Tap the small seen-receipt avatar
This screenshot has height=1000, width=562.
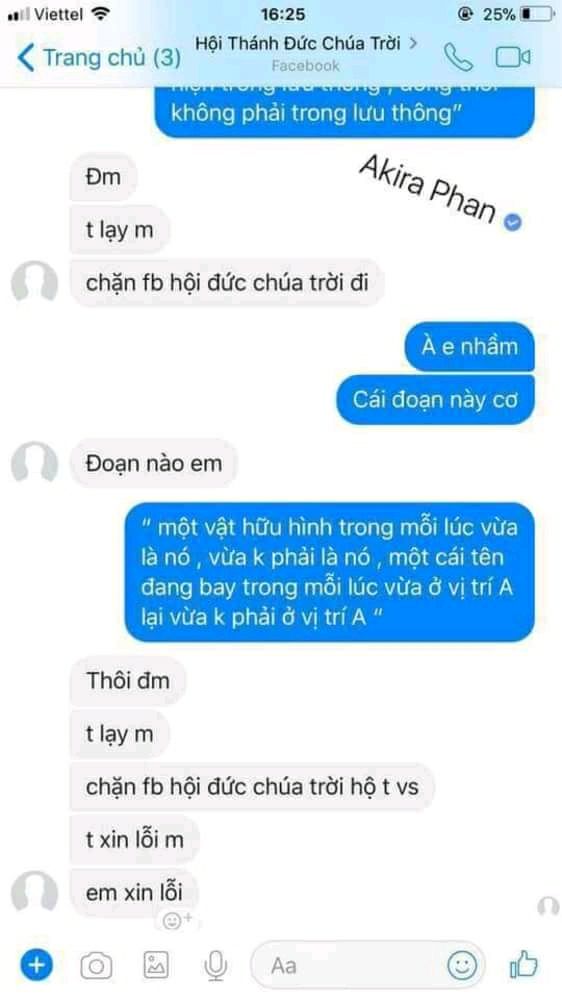[x=548, y=906]
